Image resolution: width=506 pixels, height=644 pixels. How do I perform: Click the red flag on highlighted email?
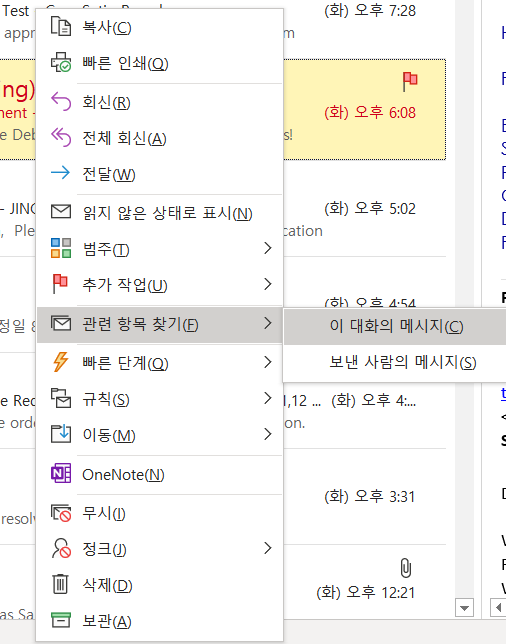pos(409,81)
